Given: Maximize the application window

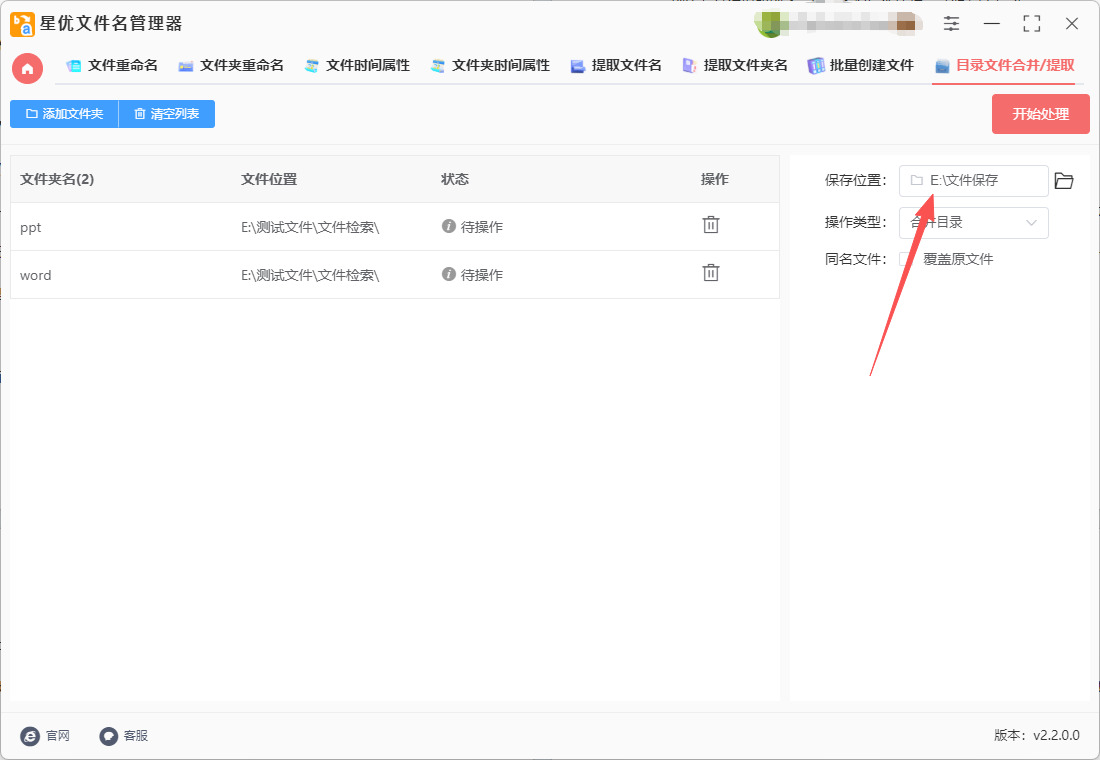Looking at the screenshot, I should [1031, 23].
